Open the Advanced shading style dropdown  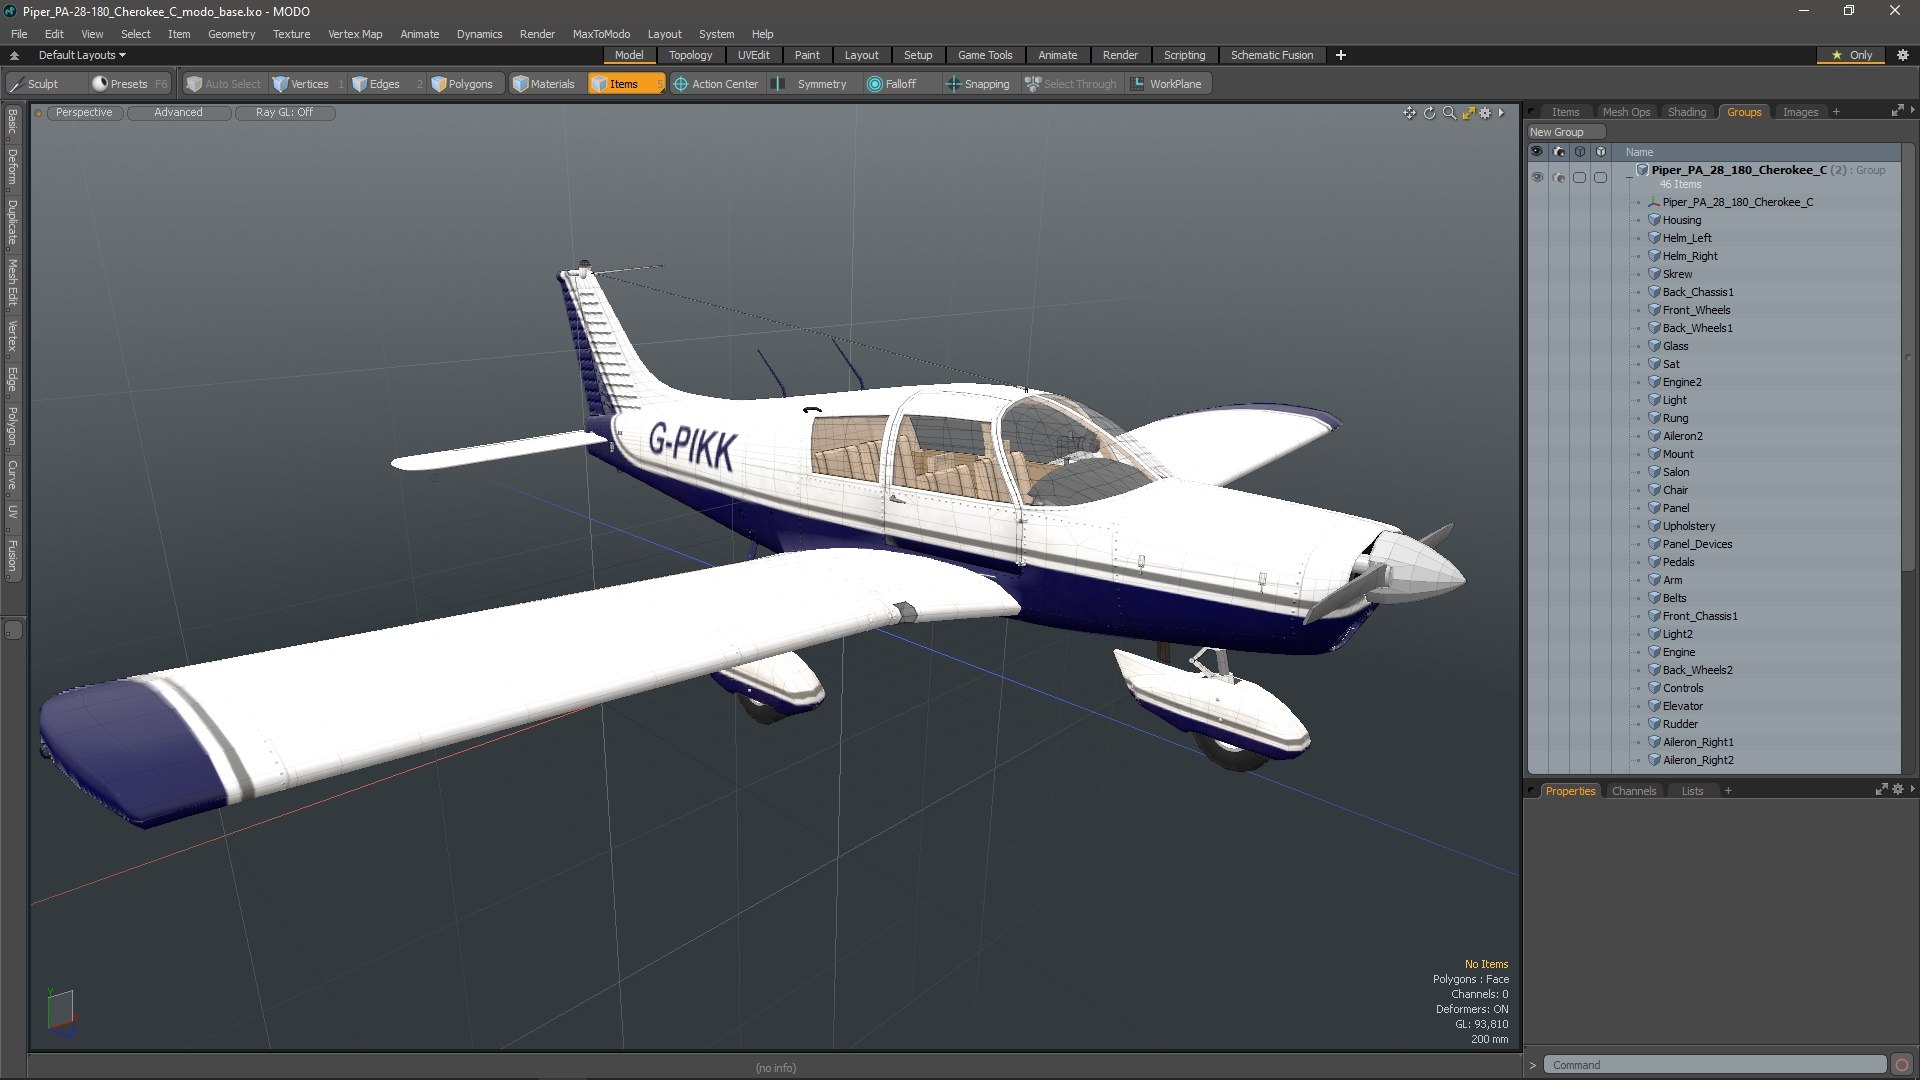[178, 113]
